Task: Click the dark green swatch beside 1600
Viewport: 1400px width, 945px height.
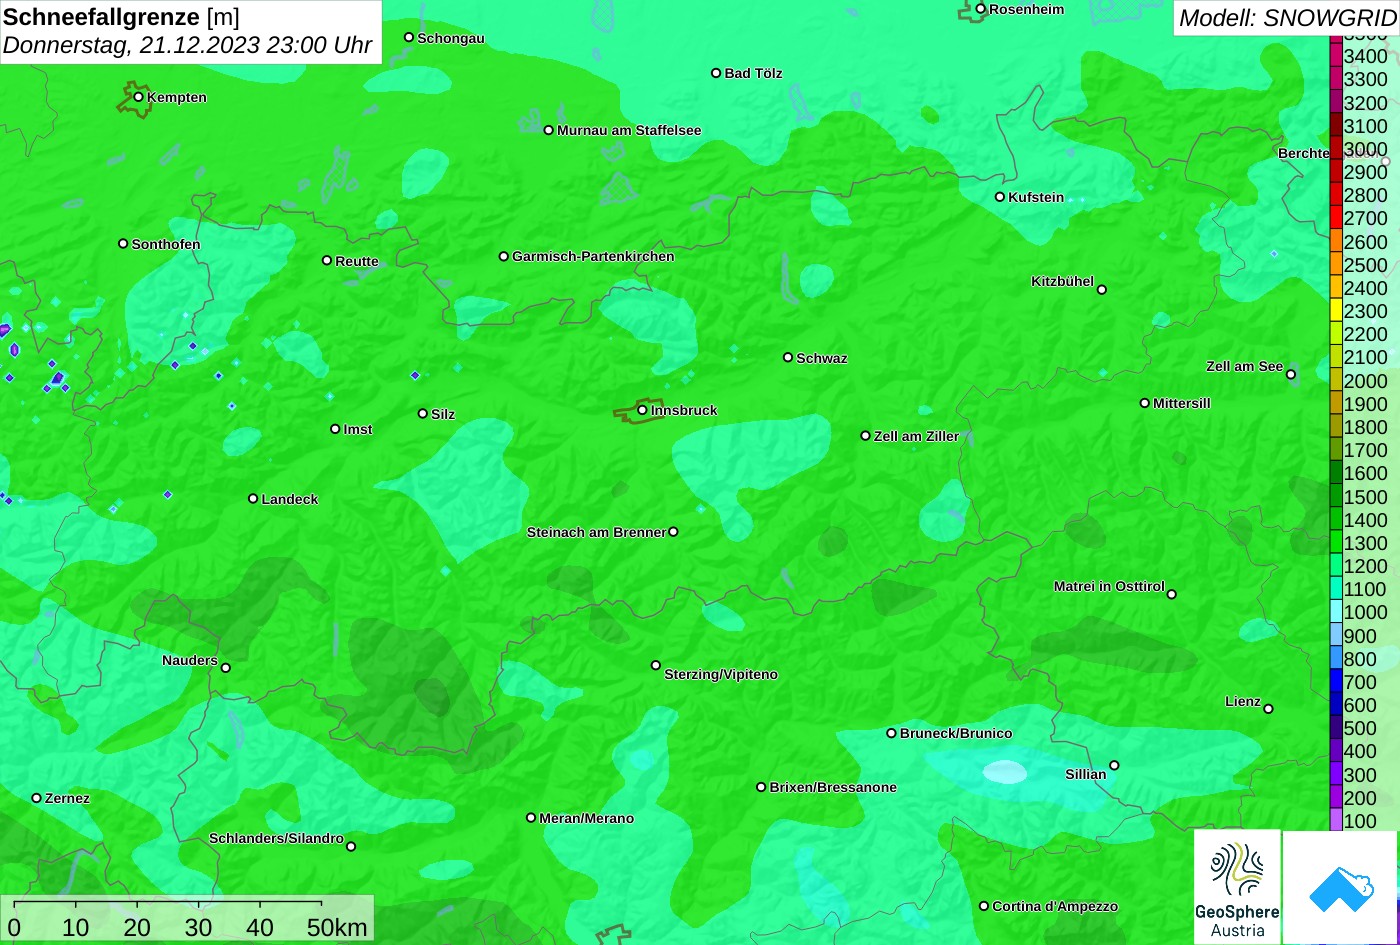Action: click(1336, 473)
